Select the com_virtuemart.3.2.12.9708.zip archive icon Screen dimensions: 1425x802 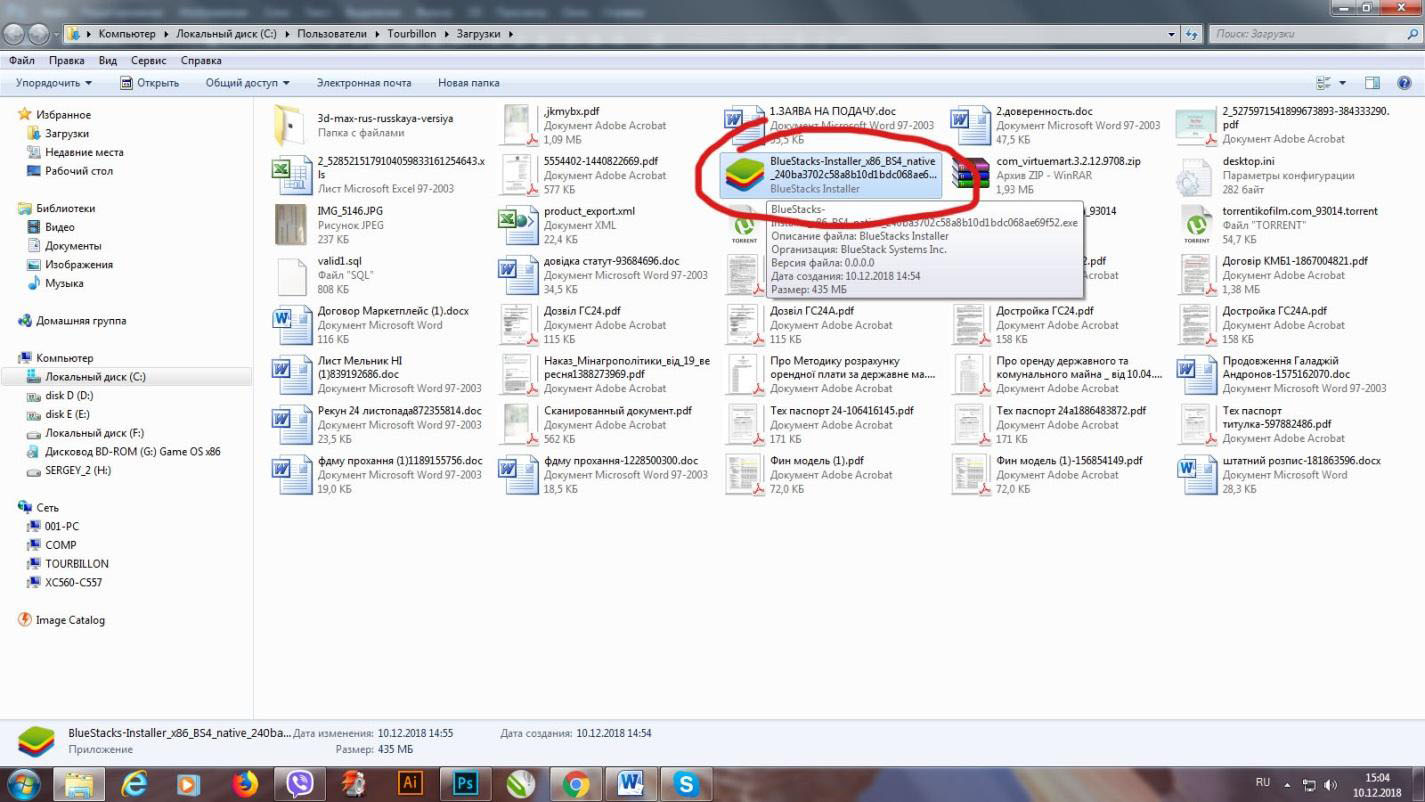tap(970, 175)
